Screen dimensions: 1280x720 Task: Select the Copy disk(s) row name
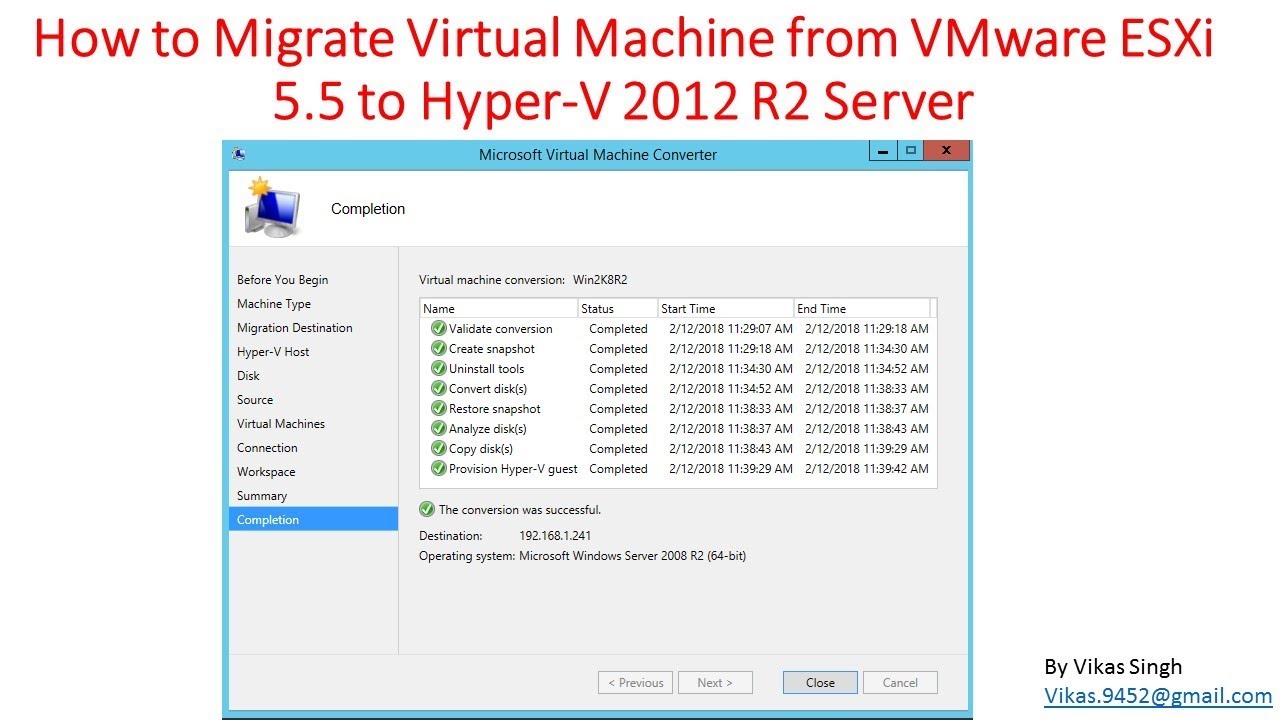481,449
